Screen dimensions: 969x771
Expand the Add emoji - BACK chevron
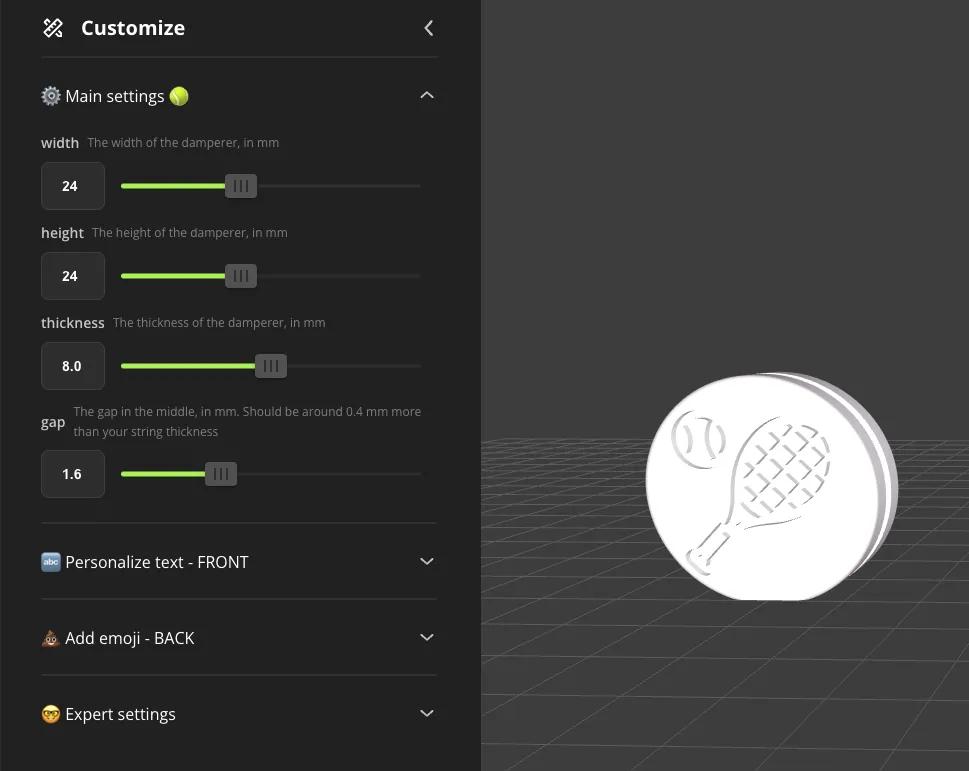[x=426, y=637]
